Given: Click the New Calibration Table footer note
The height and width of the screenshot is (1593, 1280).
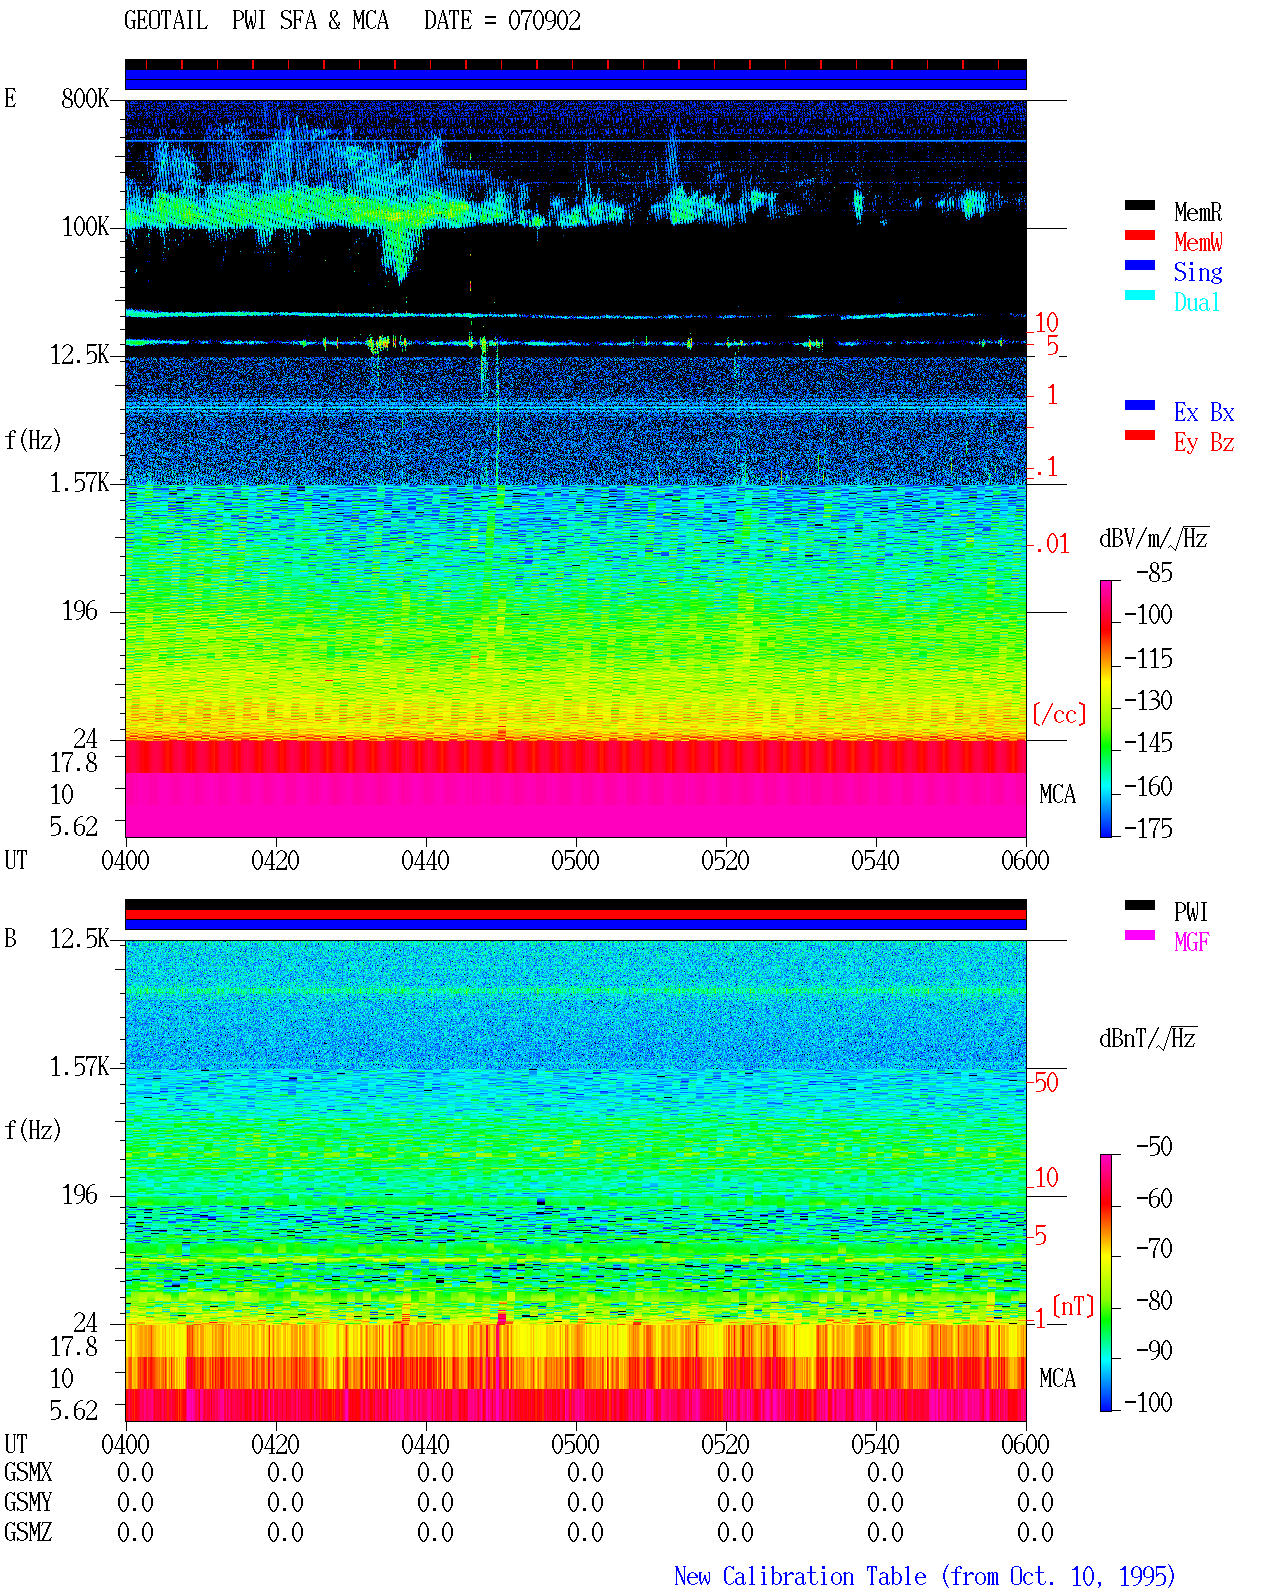Looking at the screenshot, I should coord(925,1577).
